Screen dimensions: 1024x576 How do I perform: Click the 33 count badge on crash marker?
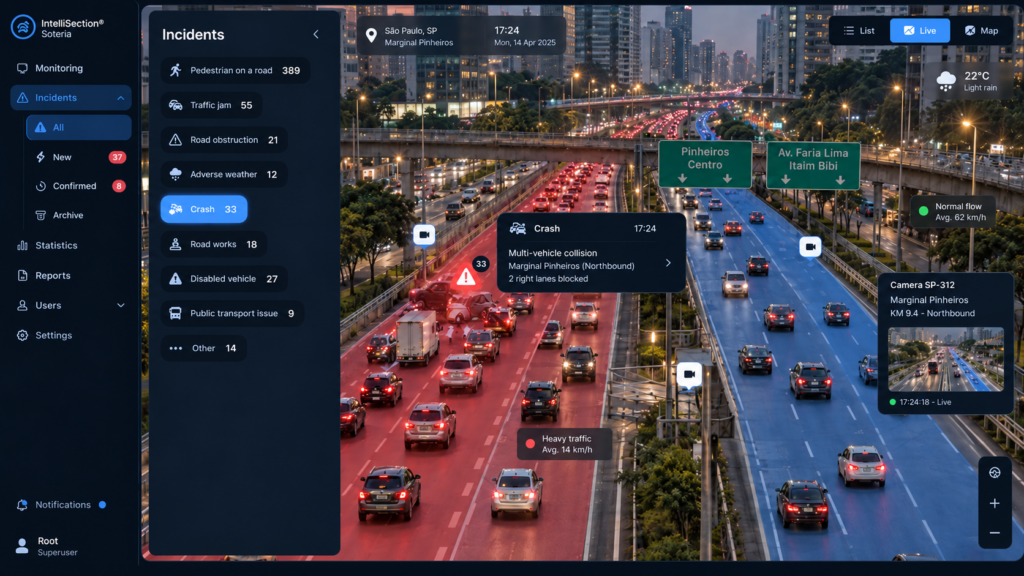(481, 264)
